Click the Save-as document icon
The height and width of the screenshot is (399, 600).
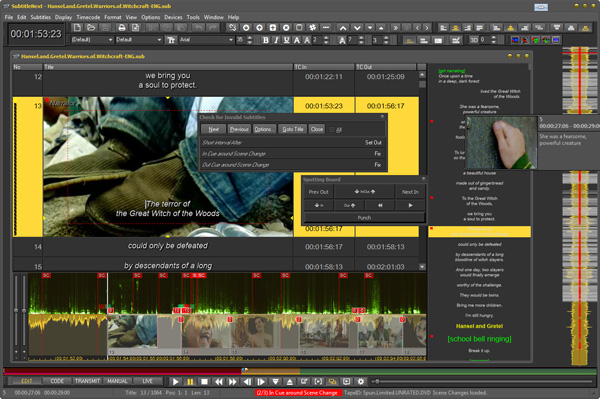135,28
